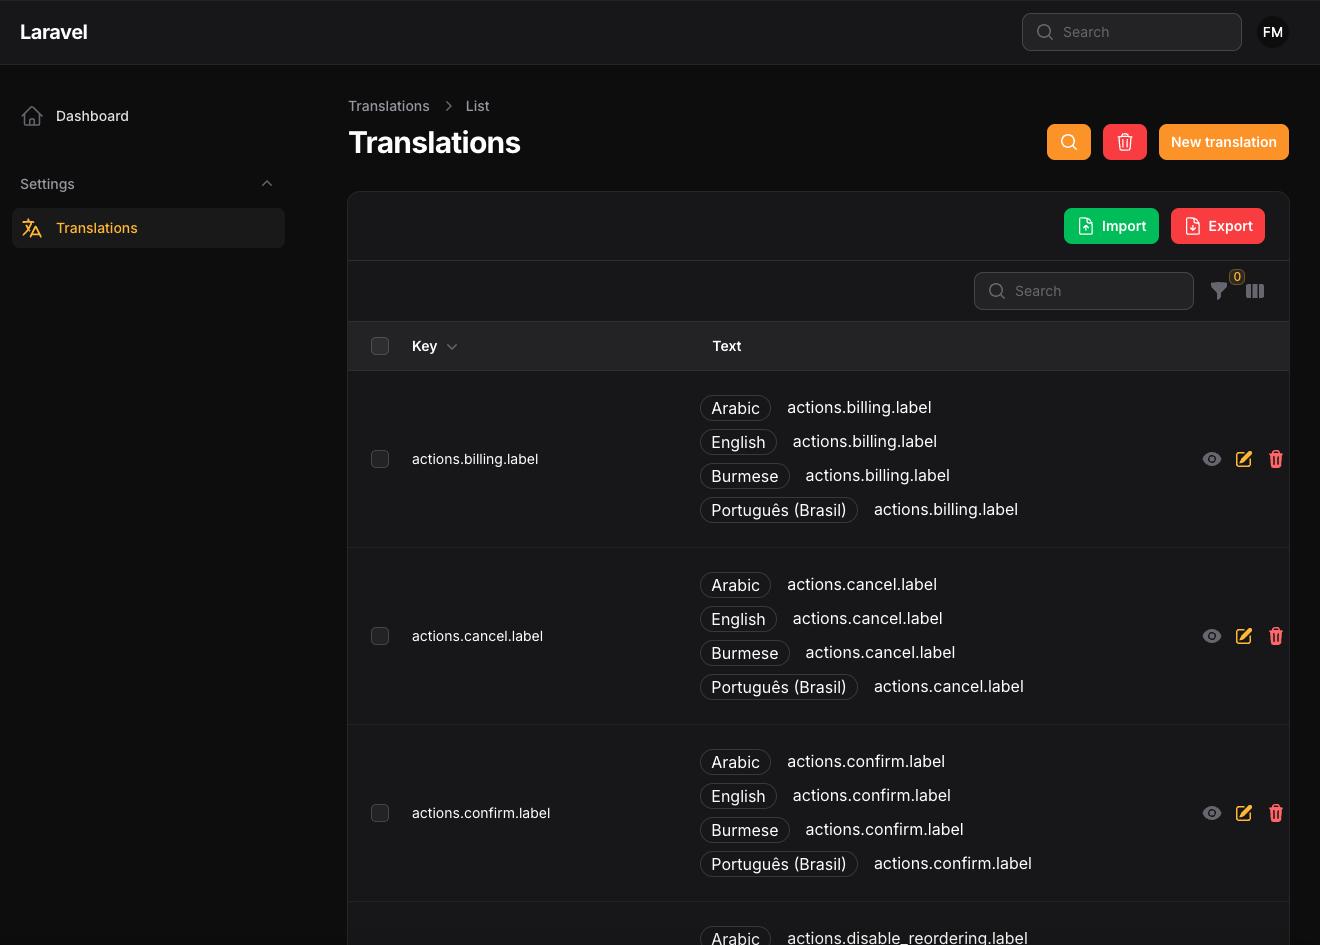Click the English badge in actions.cancel.label row
1320x945 pixels.
tap(738, 619)
